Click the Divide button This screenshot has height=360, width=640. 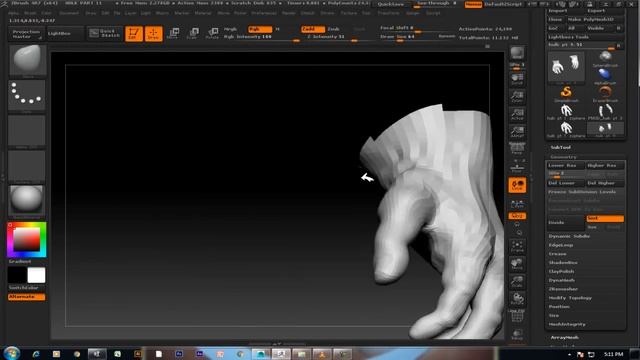point(566,222)
